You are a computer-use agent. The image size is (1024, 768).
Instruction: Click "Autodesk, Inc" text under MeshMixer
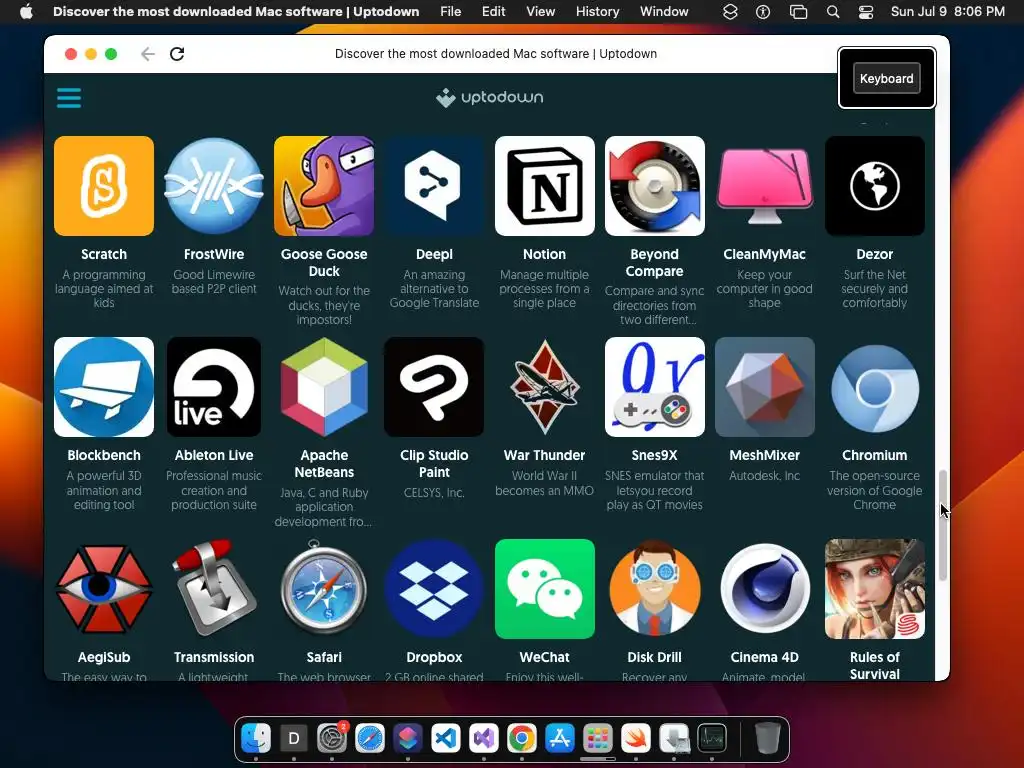click(765, 475)
